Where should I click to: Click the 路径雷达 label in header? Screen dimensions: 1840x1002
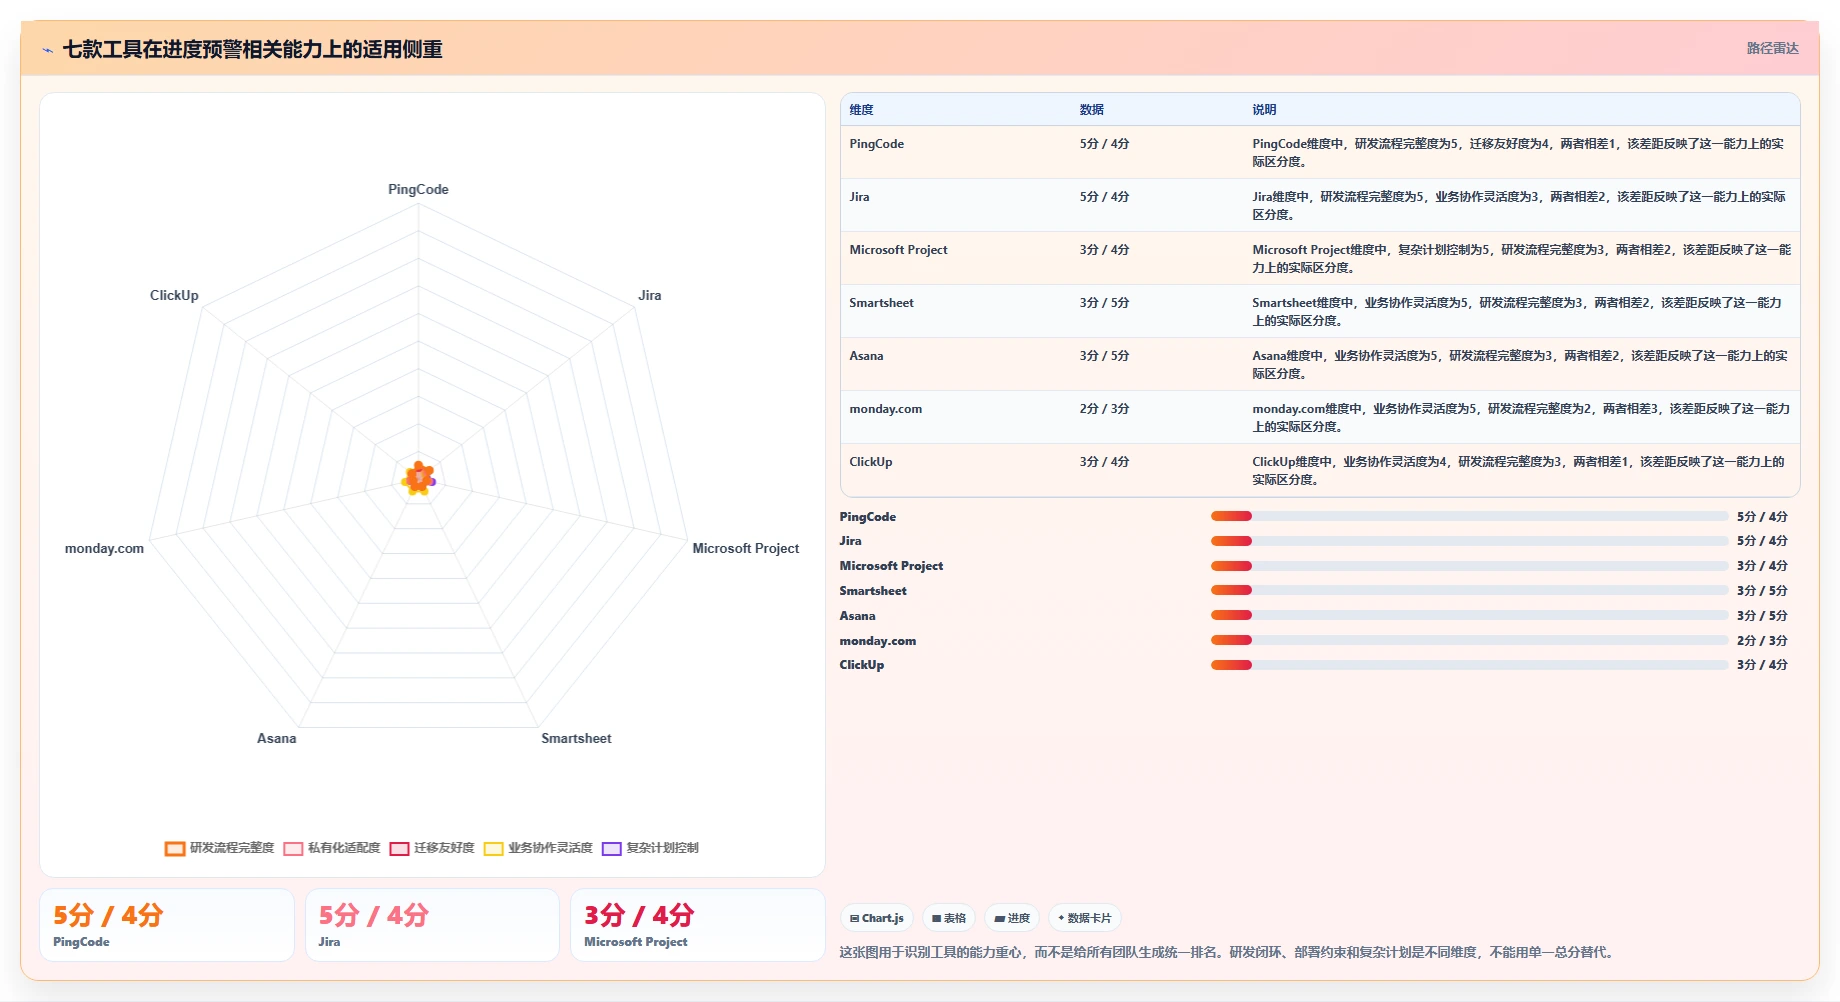(x=1772, y=48)
